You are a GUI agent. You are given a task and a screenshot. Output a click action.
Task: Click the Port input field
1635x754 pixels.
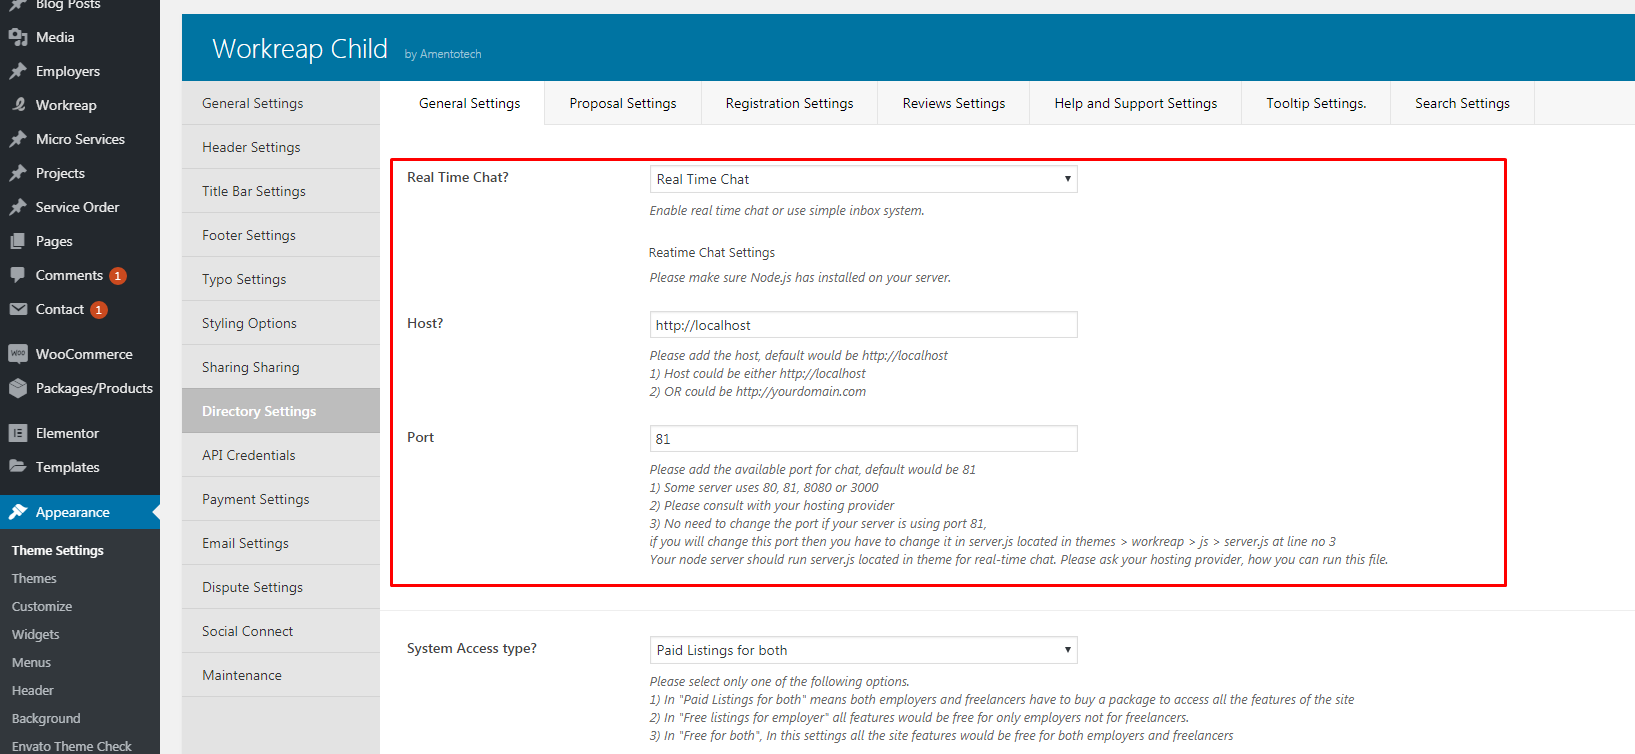pos(863,439)
